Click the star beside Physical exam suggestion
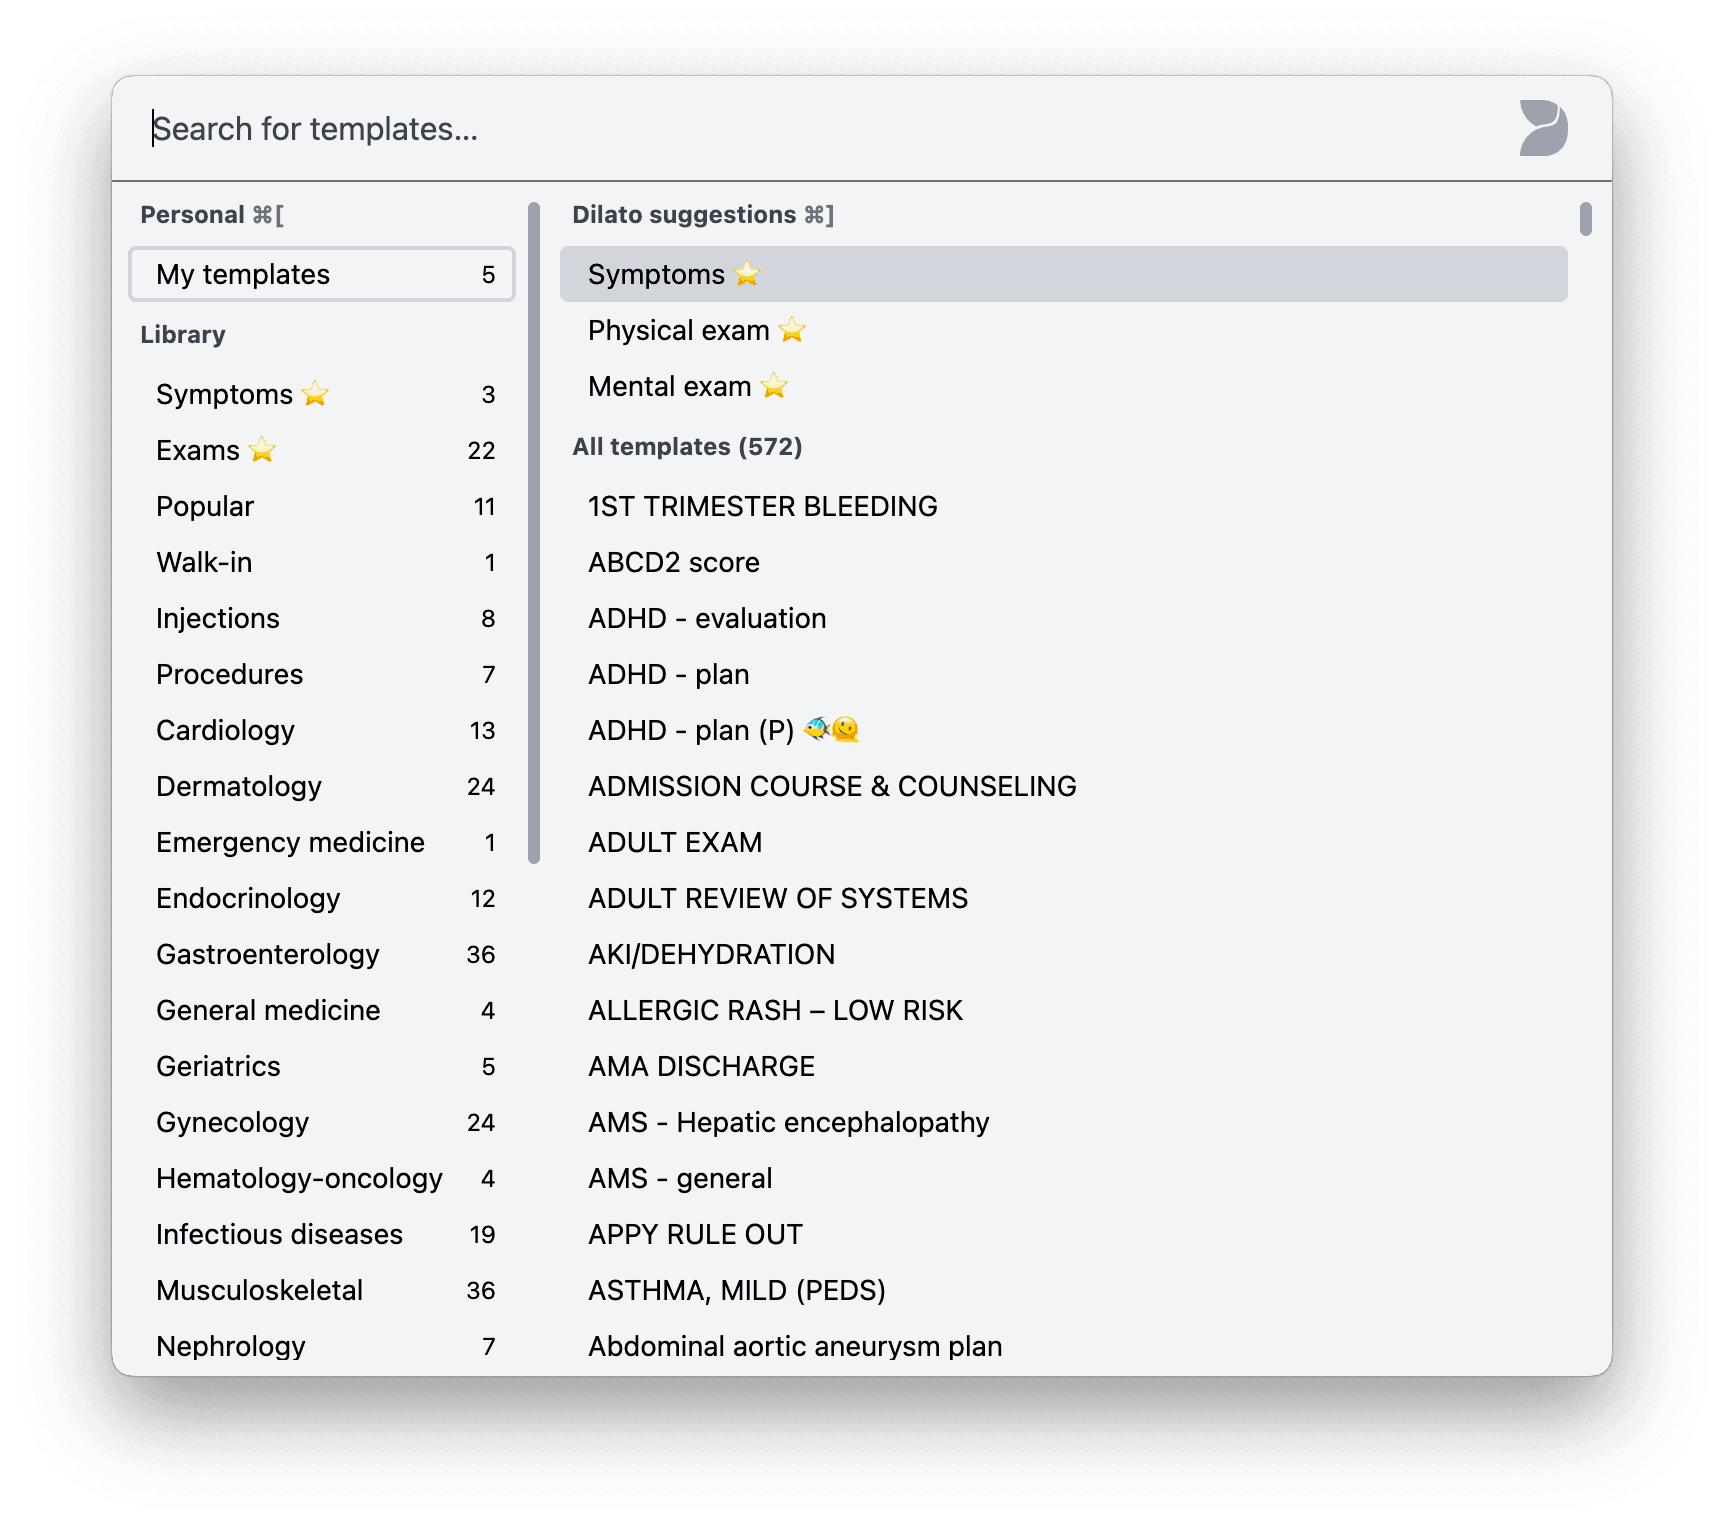1724x1524 pixels. pyautogui.click(x=791, y=329)
